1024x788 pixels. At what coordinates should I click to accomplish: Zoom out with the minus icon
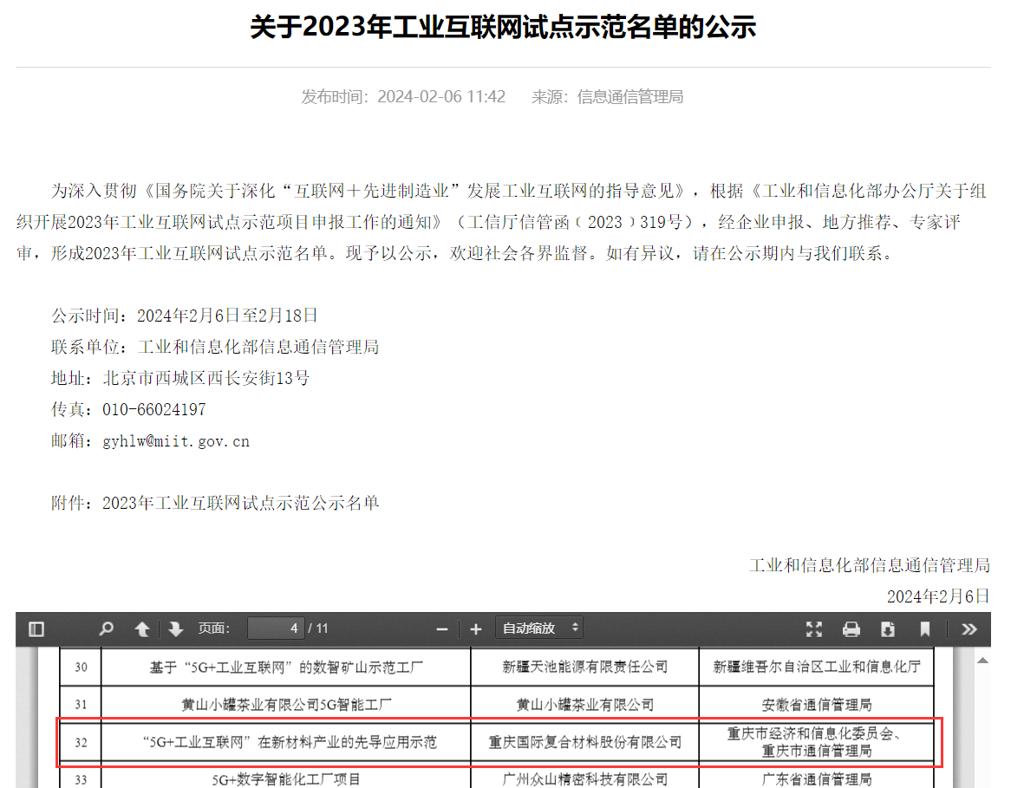(x=442, y=629)
